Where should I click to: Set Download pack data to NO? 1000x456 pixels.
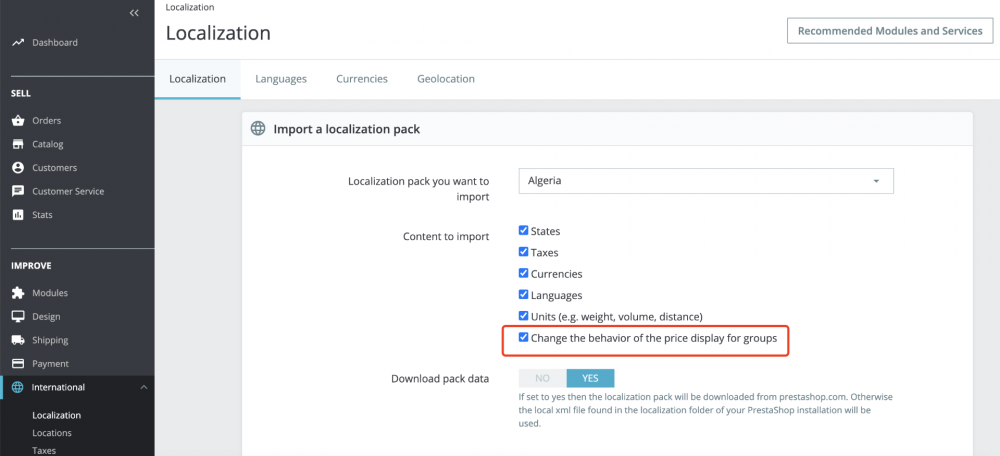click(543, 378)
